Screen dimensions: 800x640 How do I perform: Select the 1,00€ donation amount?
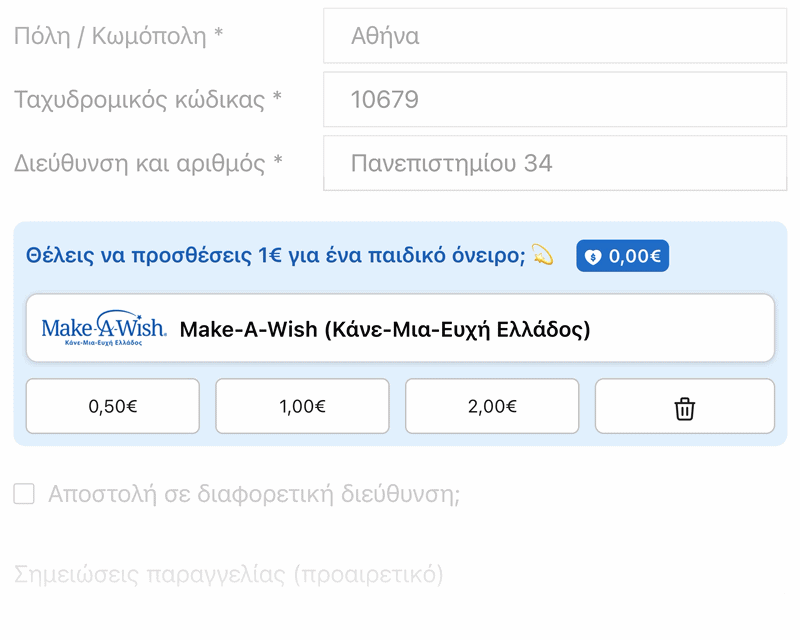click(301, 406)
